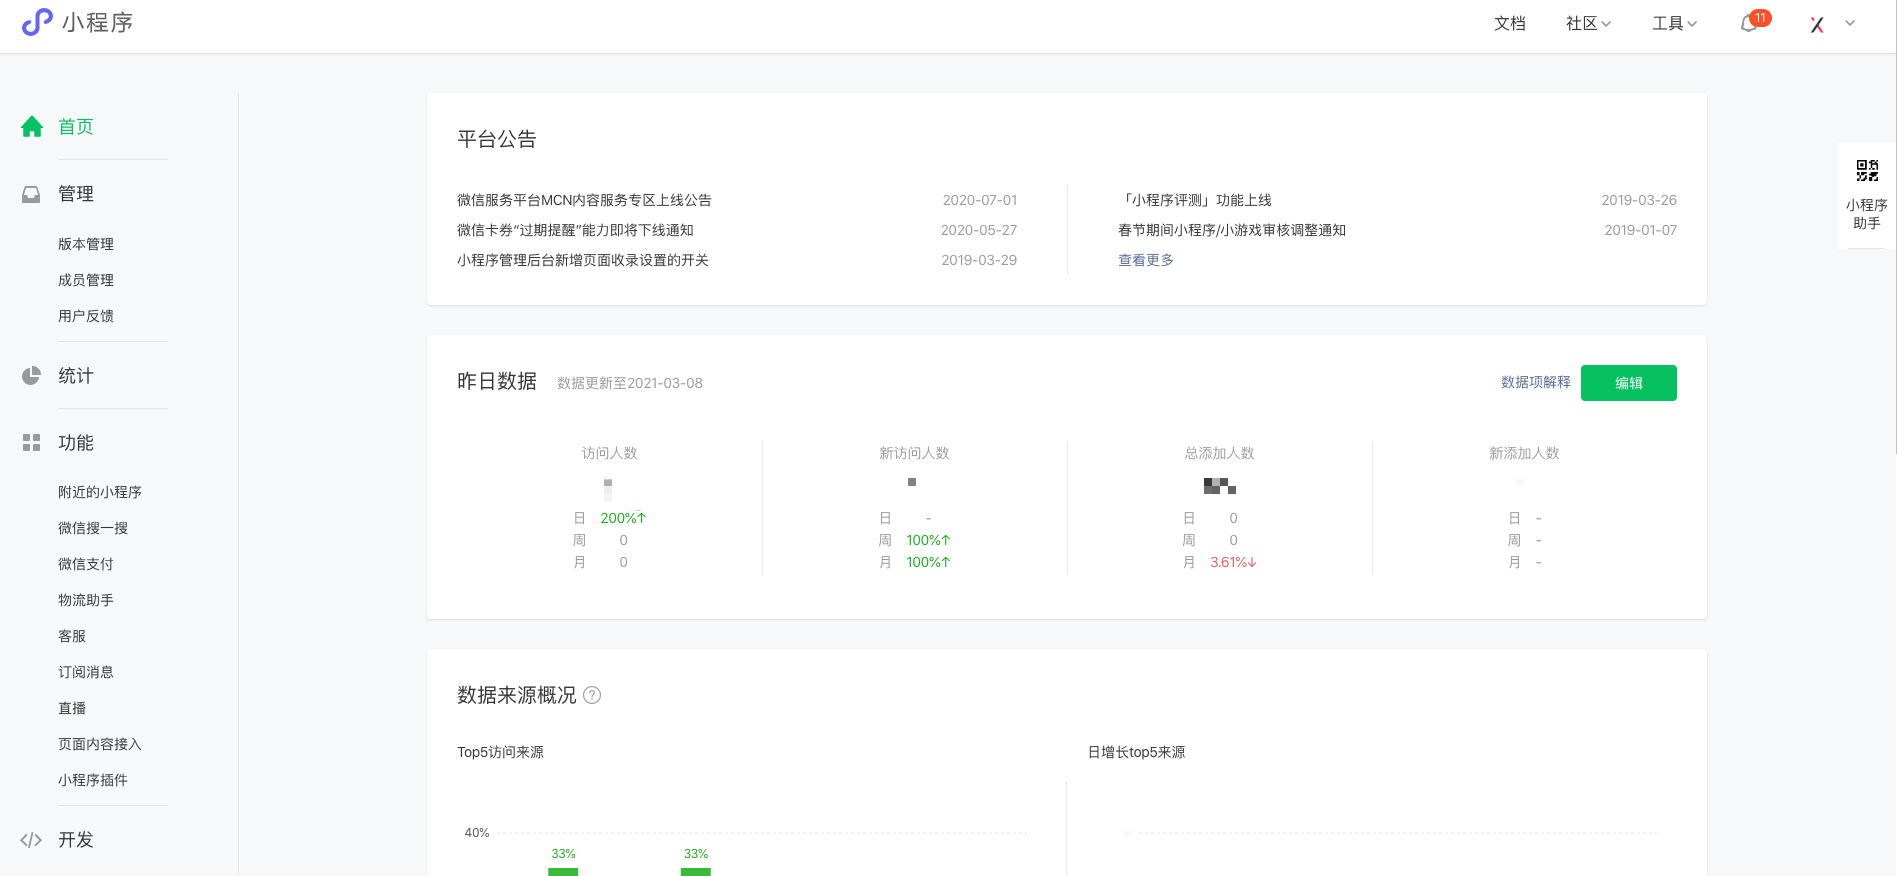Open 微信服务平台MCN内容服务专区上线公告 announcement
Image resolution: width=1897 pixels, height=876 pixels.
tap(584, 200)
